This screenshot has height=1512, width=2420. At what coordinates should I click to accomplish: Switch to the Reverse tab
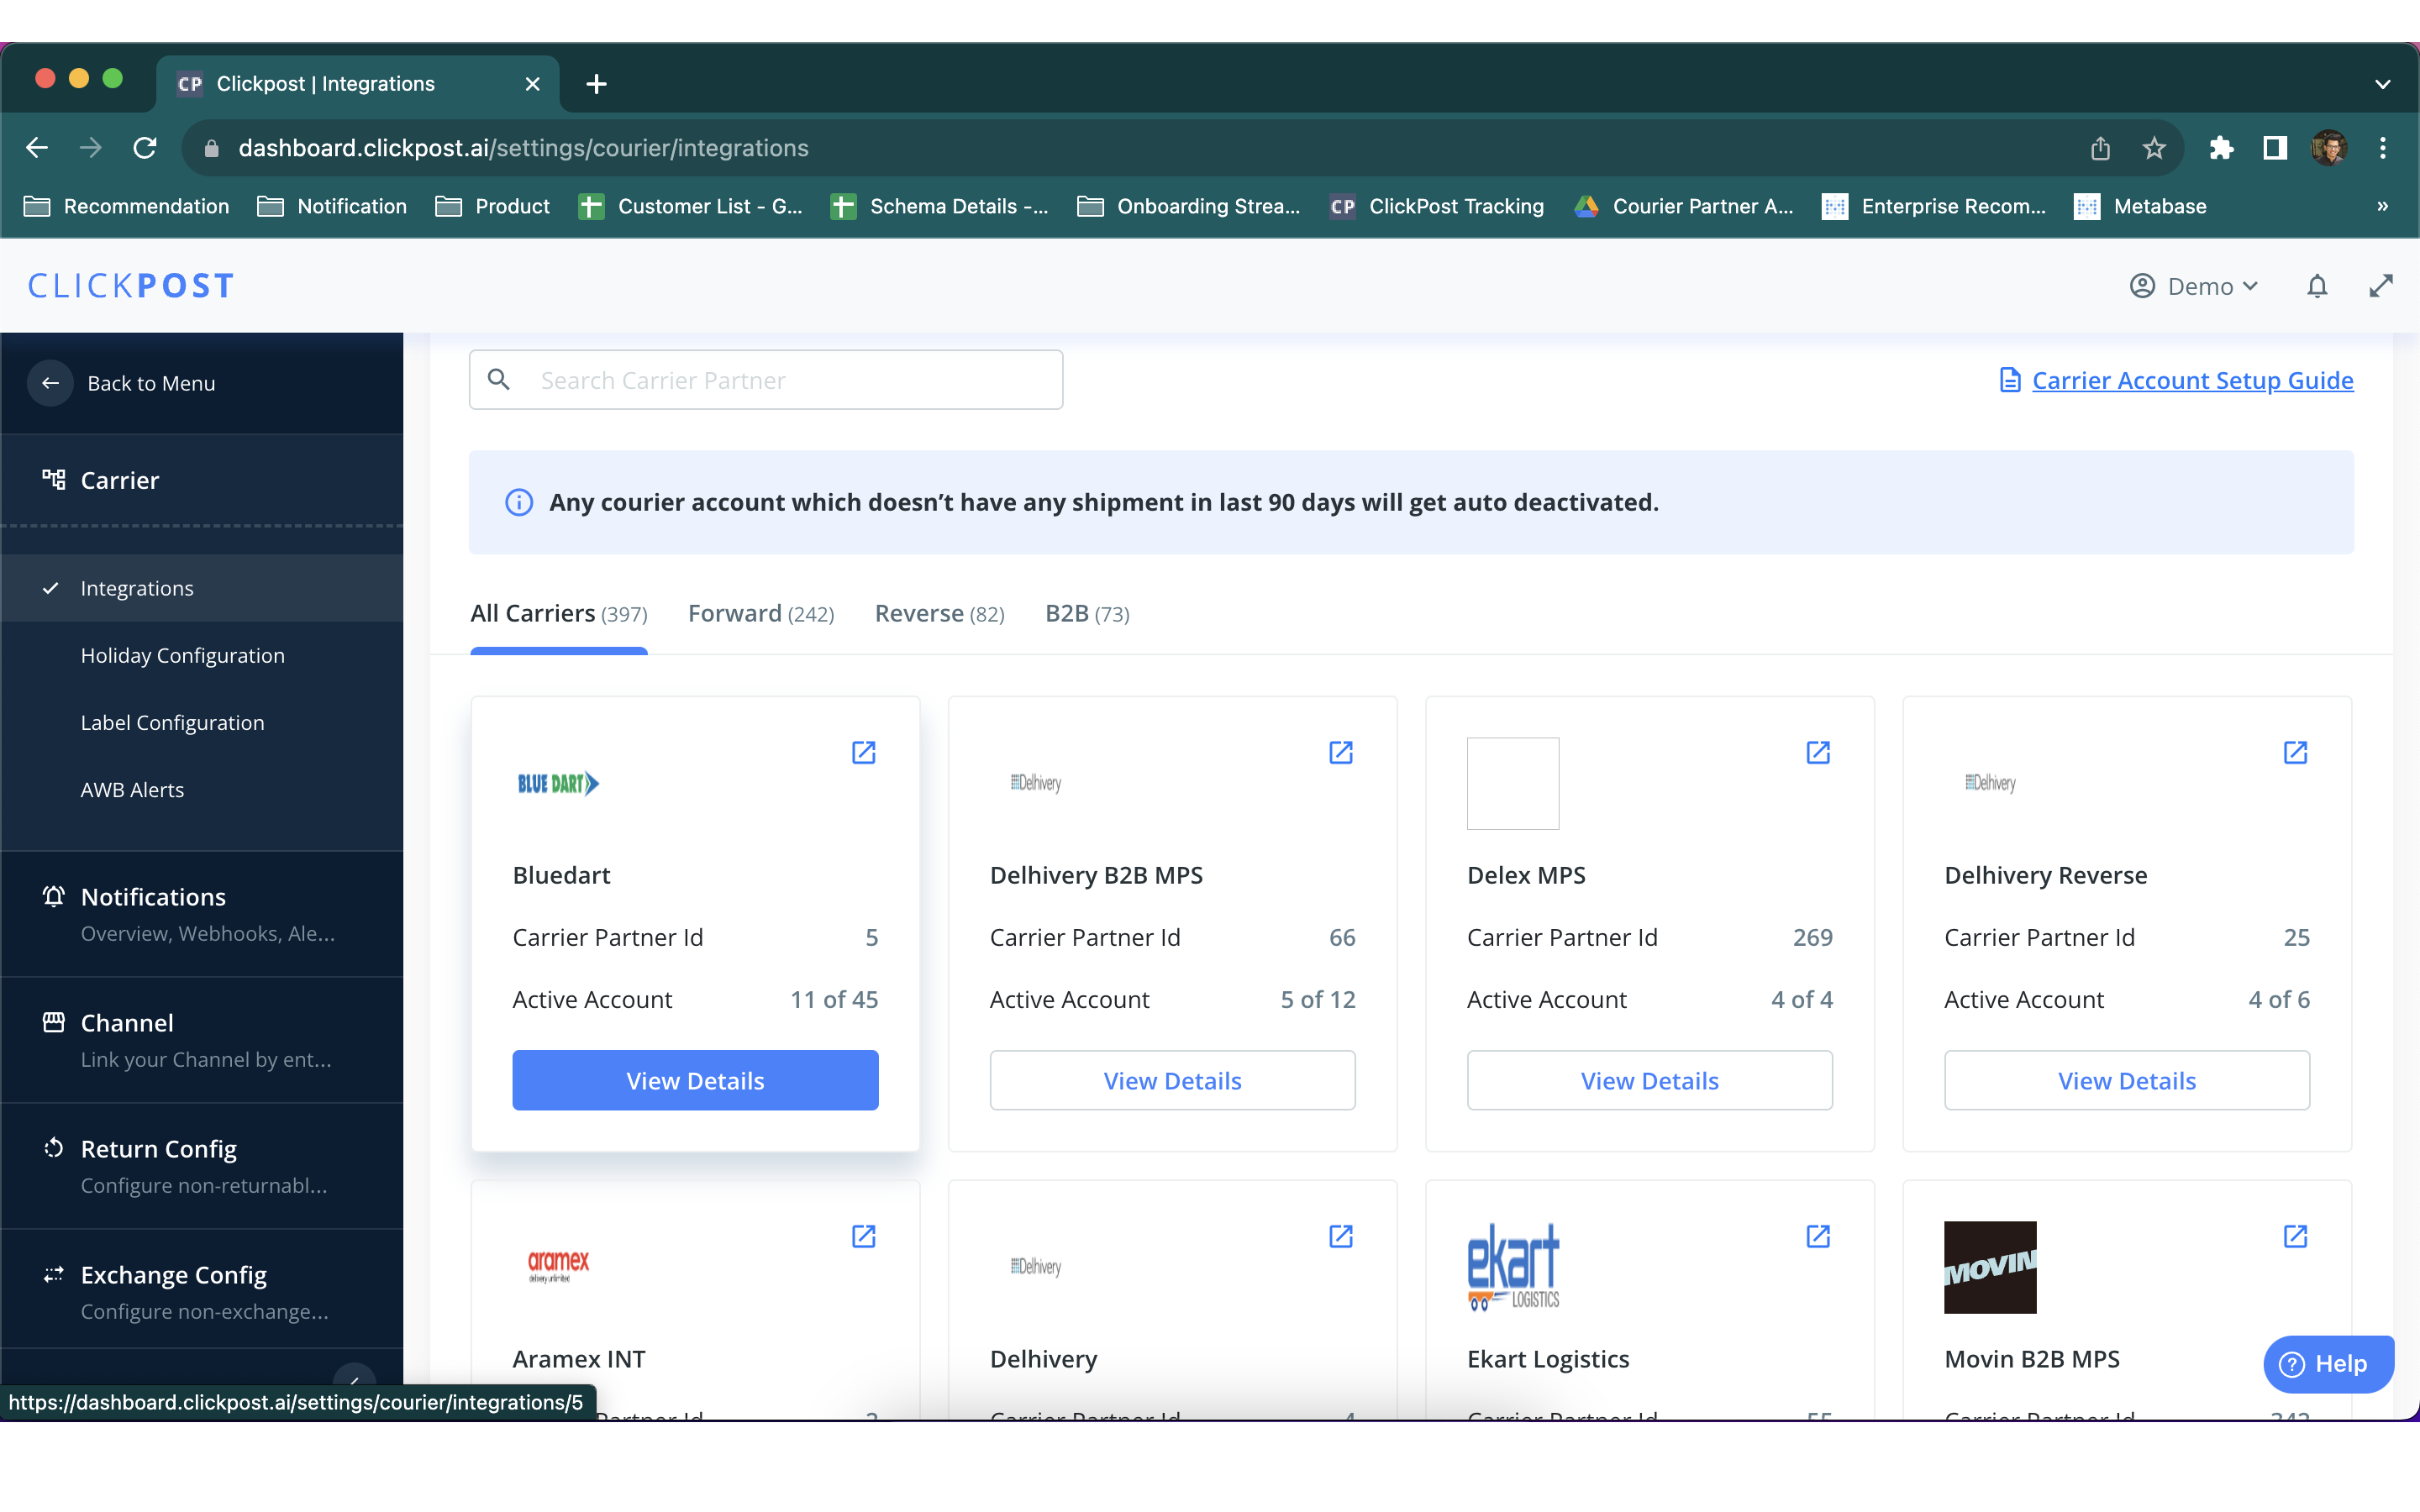coord(939,613)
